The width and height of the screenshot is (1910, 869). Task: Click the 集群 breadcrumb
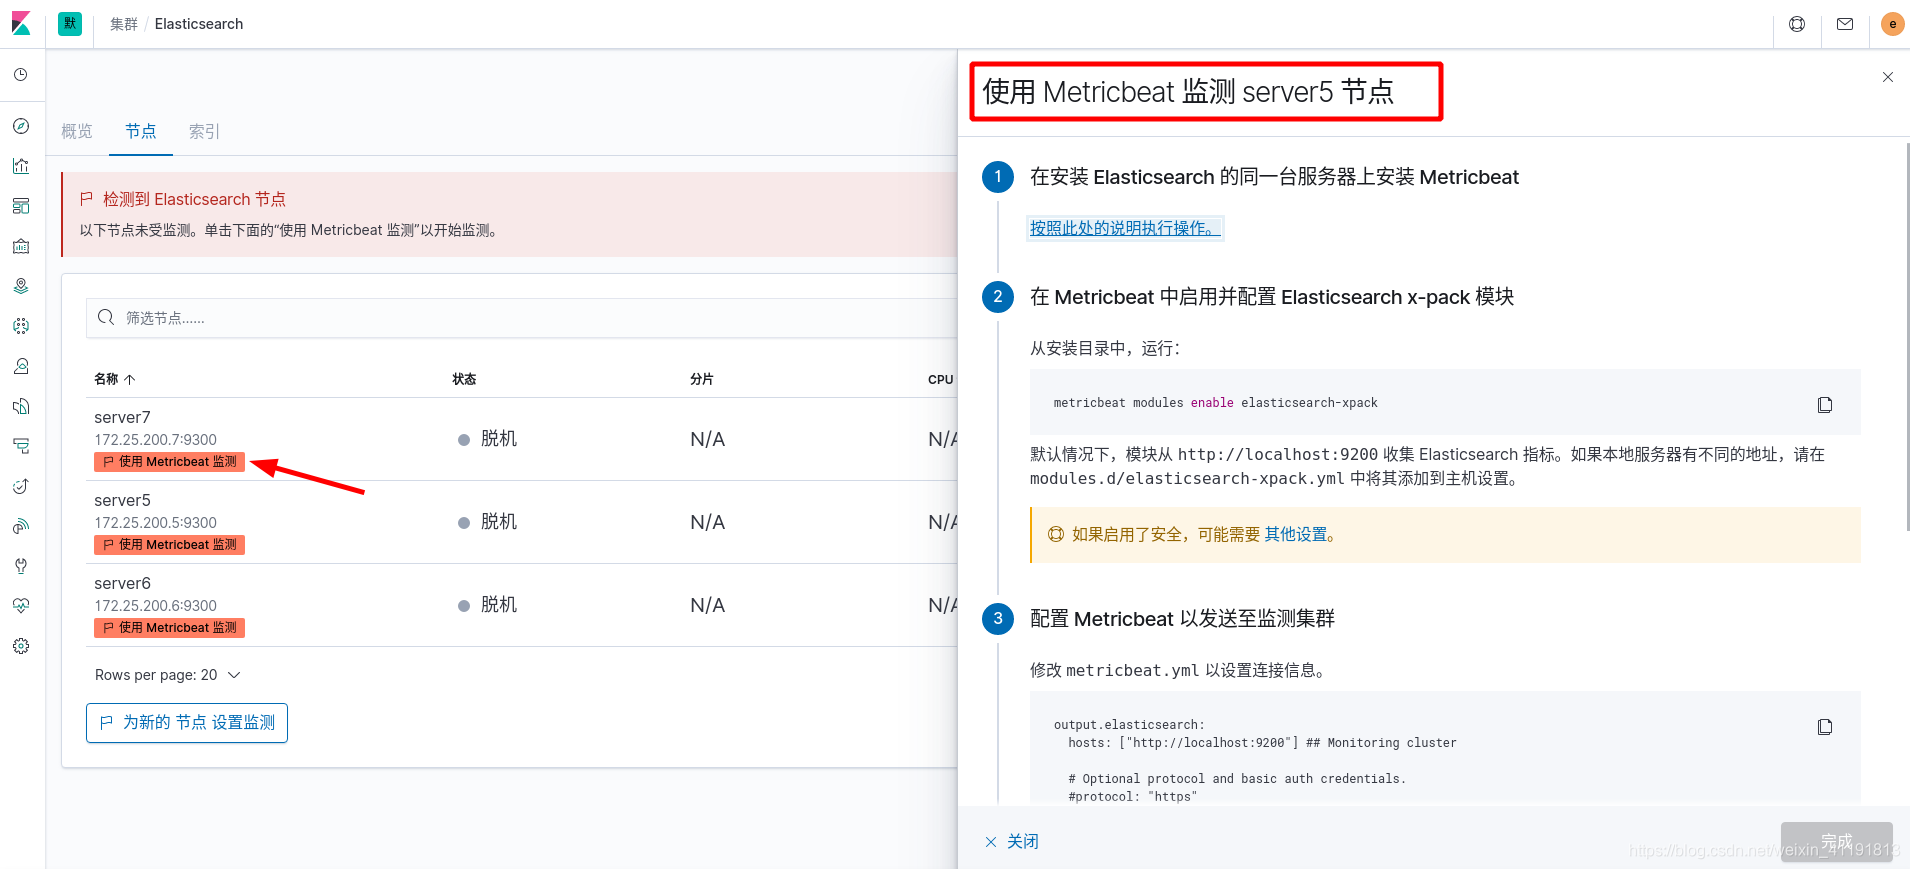[124, 24]
